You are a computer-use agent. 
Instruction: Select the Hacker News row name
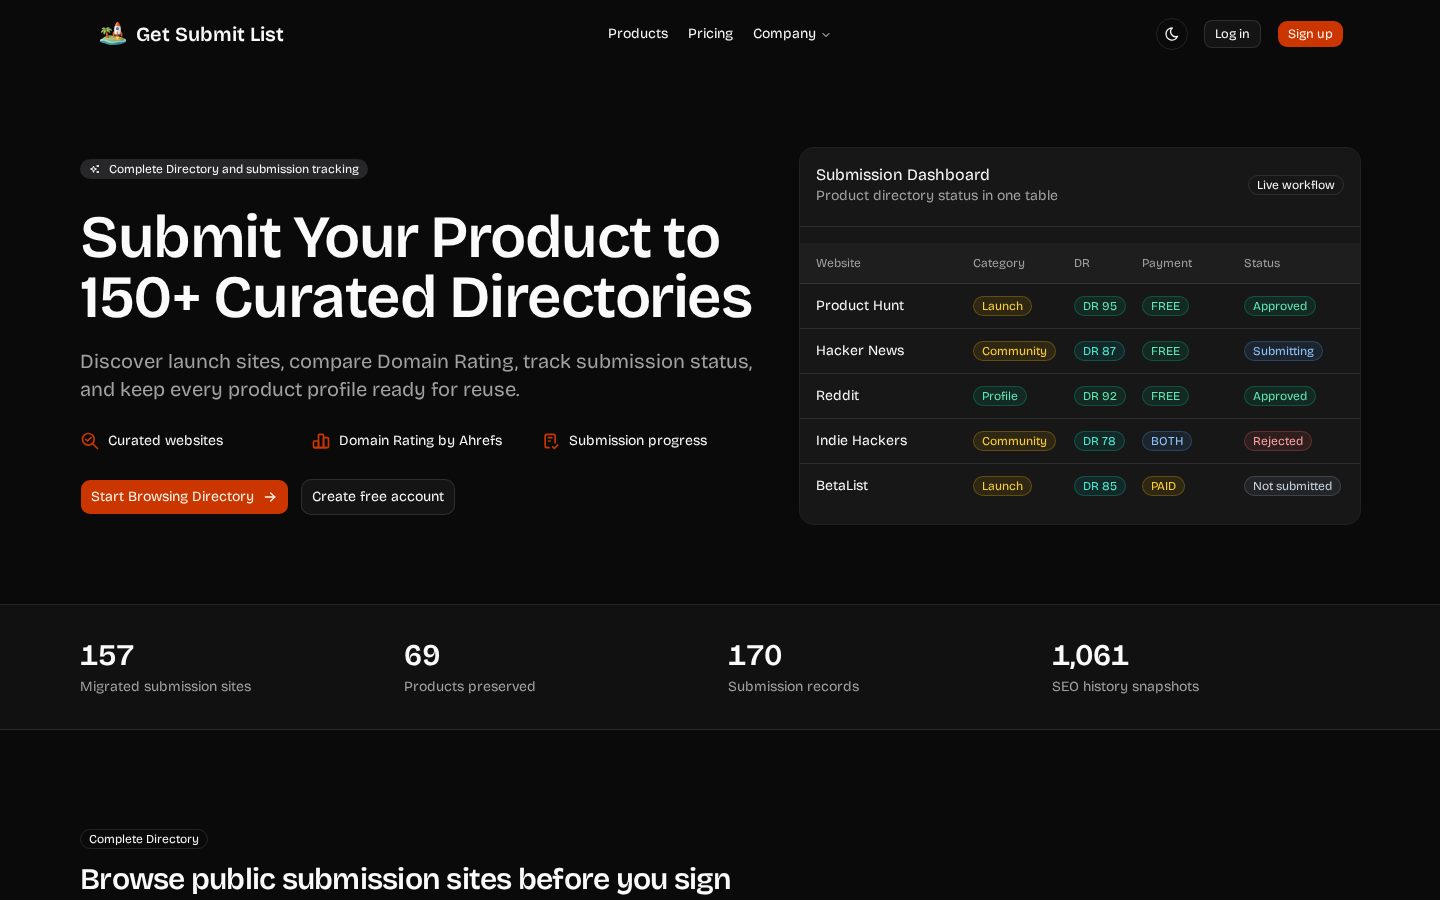pyautogui.click(x=860, y=351)
